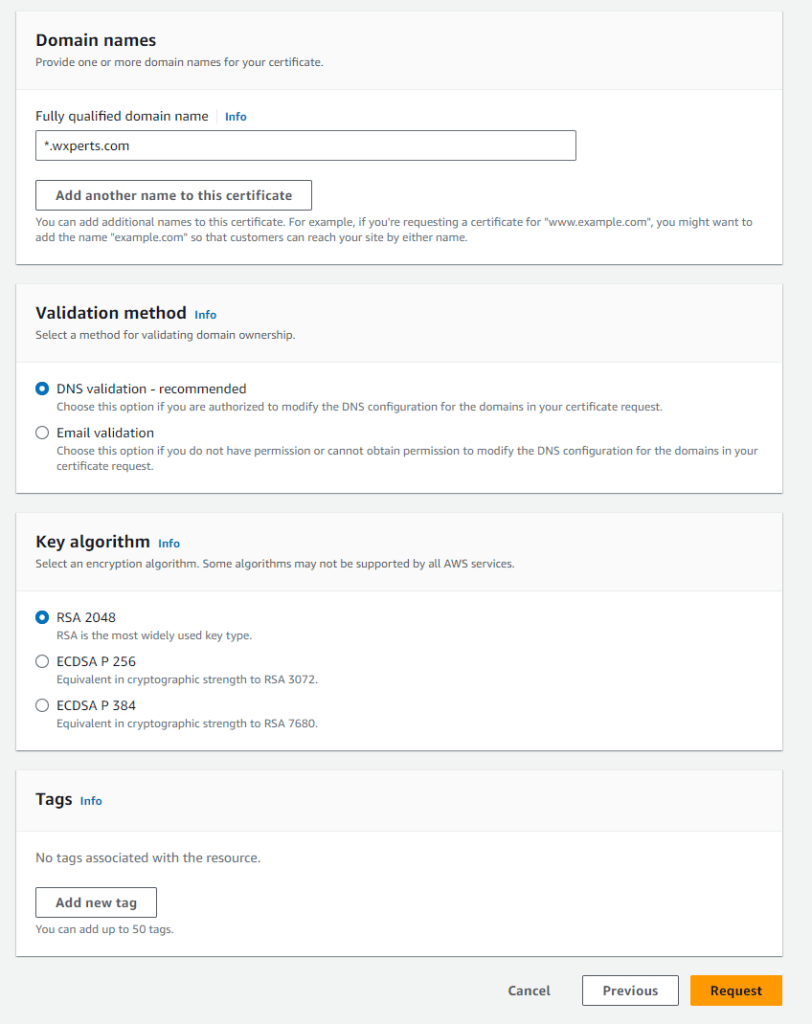
Task: Open Info link next to Key algorithm
Action: [169, 543]
